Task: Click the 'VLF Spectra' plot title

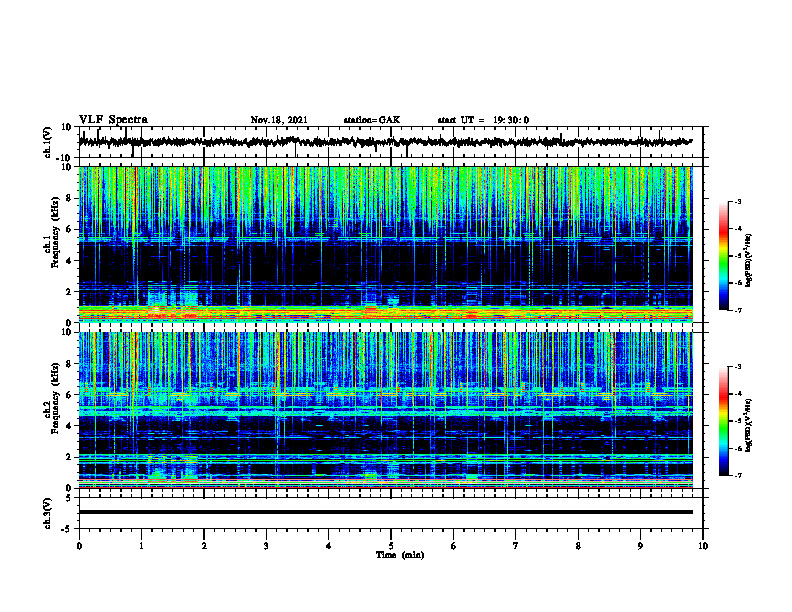Action: pos(113,120)
